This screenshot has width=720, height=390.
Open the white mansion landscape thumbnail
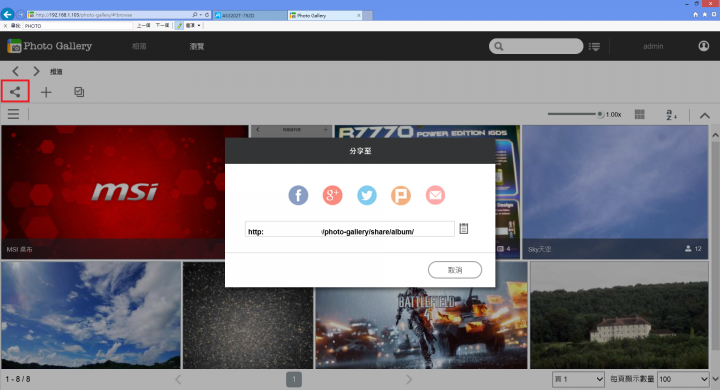[619, 315]
